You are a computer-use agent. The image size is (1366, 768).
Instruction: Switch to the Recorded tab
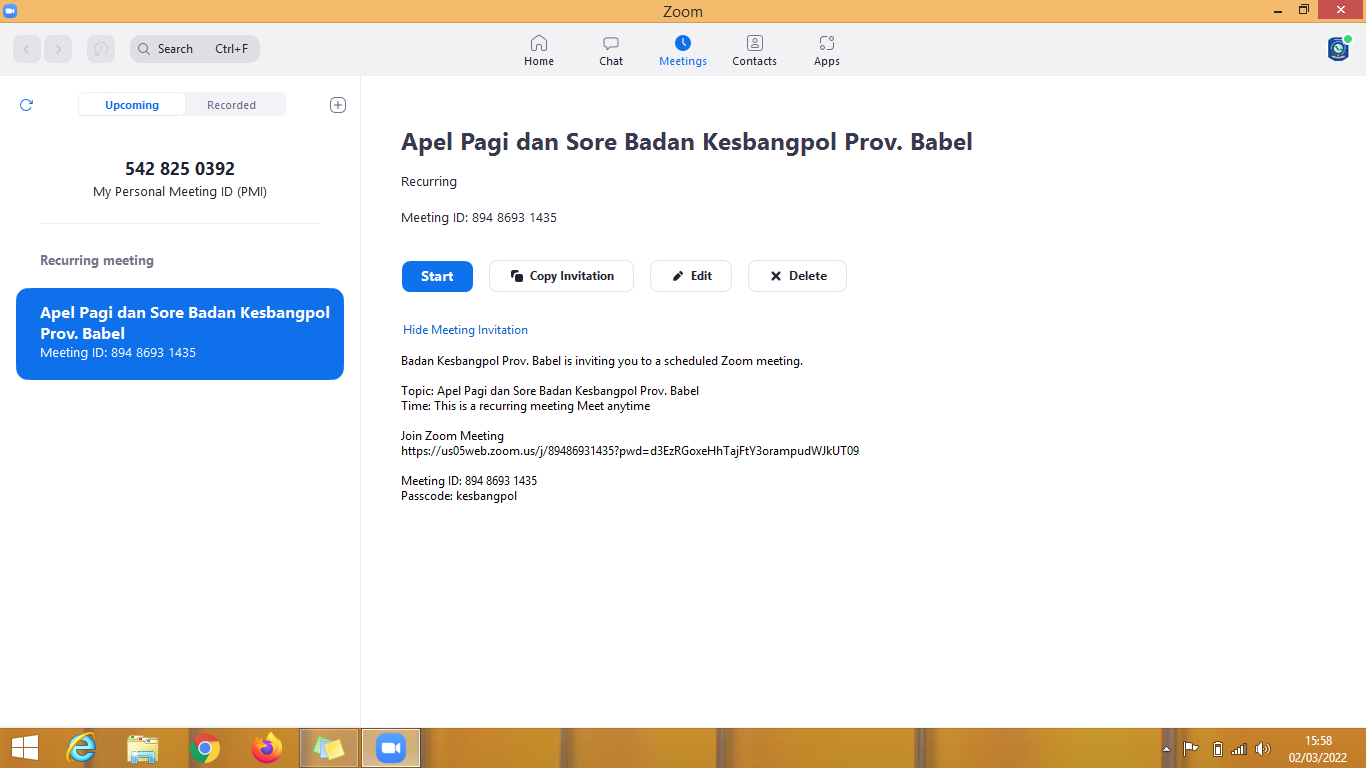tap(231, 105)
